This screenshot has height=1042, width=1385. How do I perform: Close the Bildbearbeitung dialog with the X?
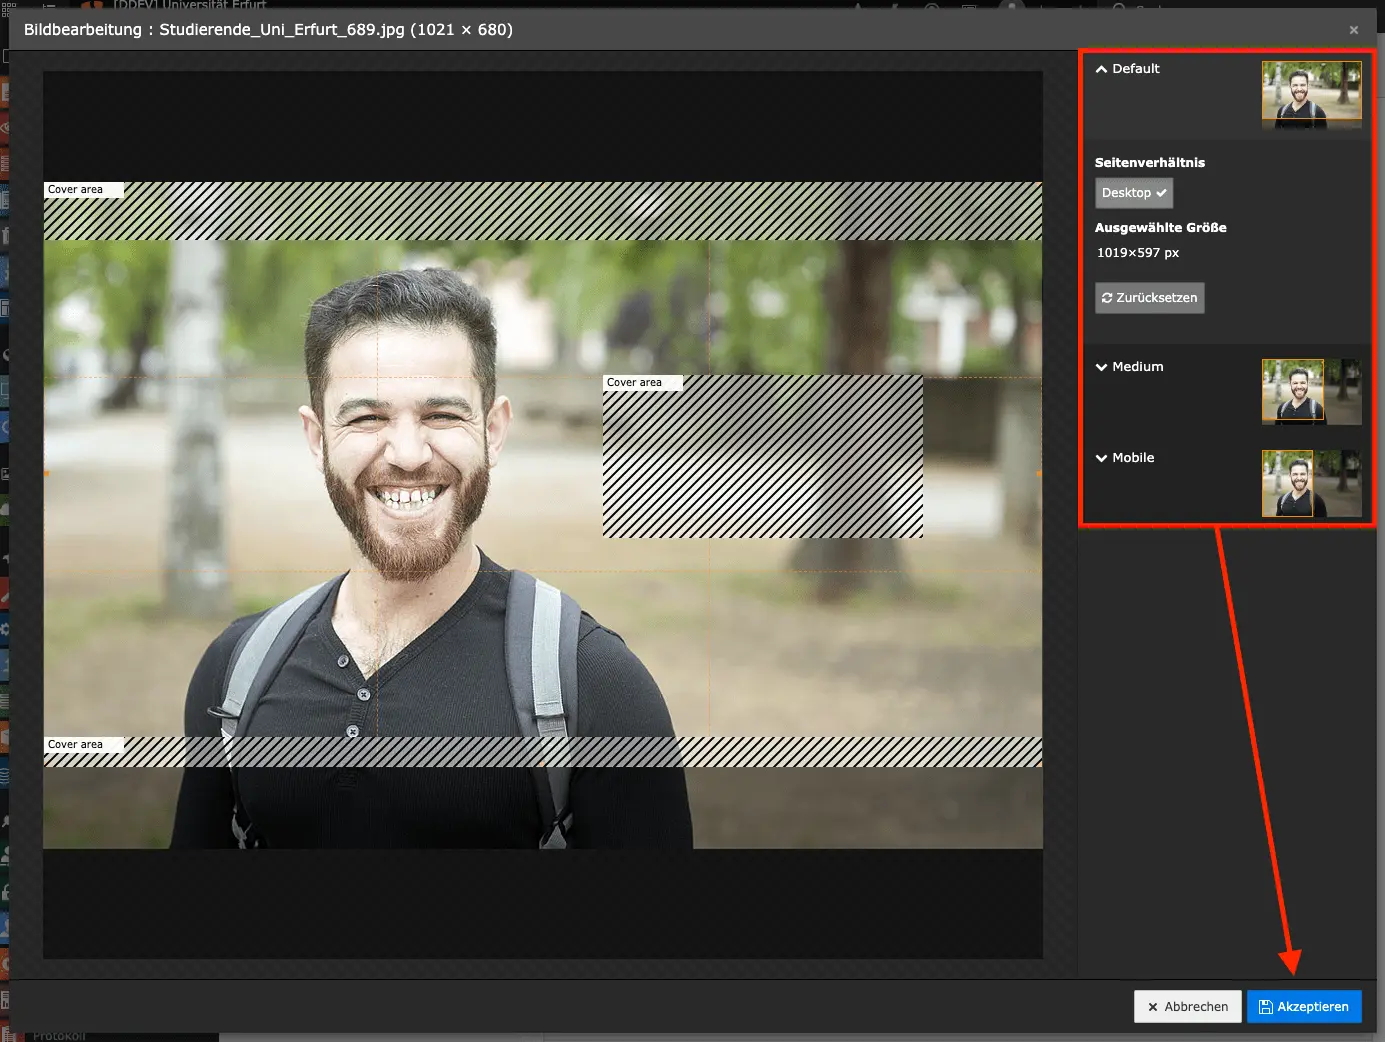click(1353, 30)
